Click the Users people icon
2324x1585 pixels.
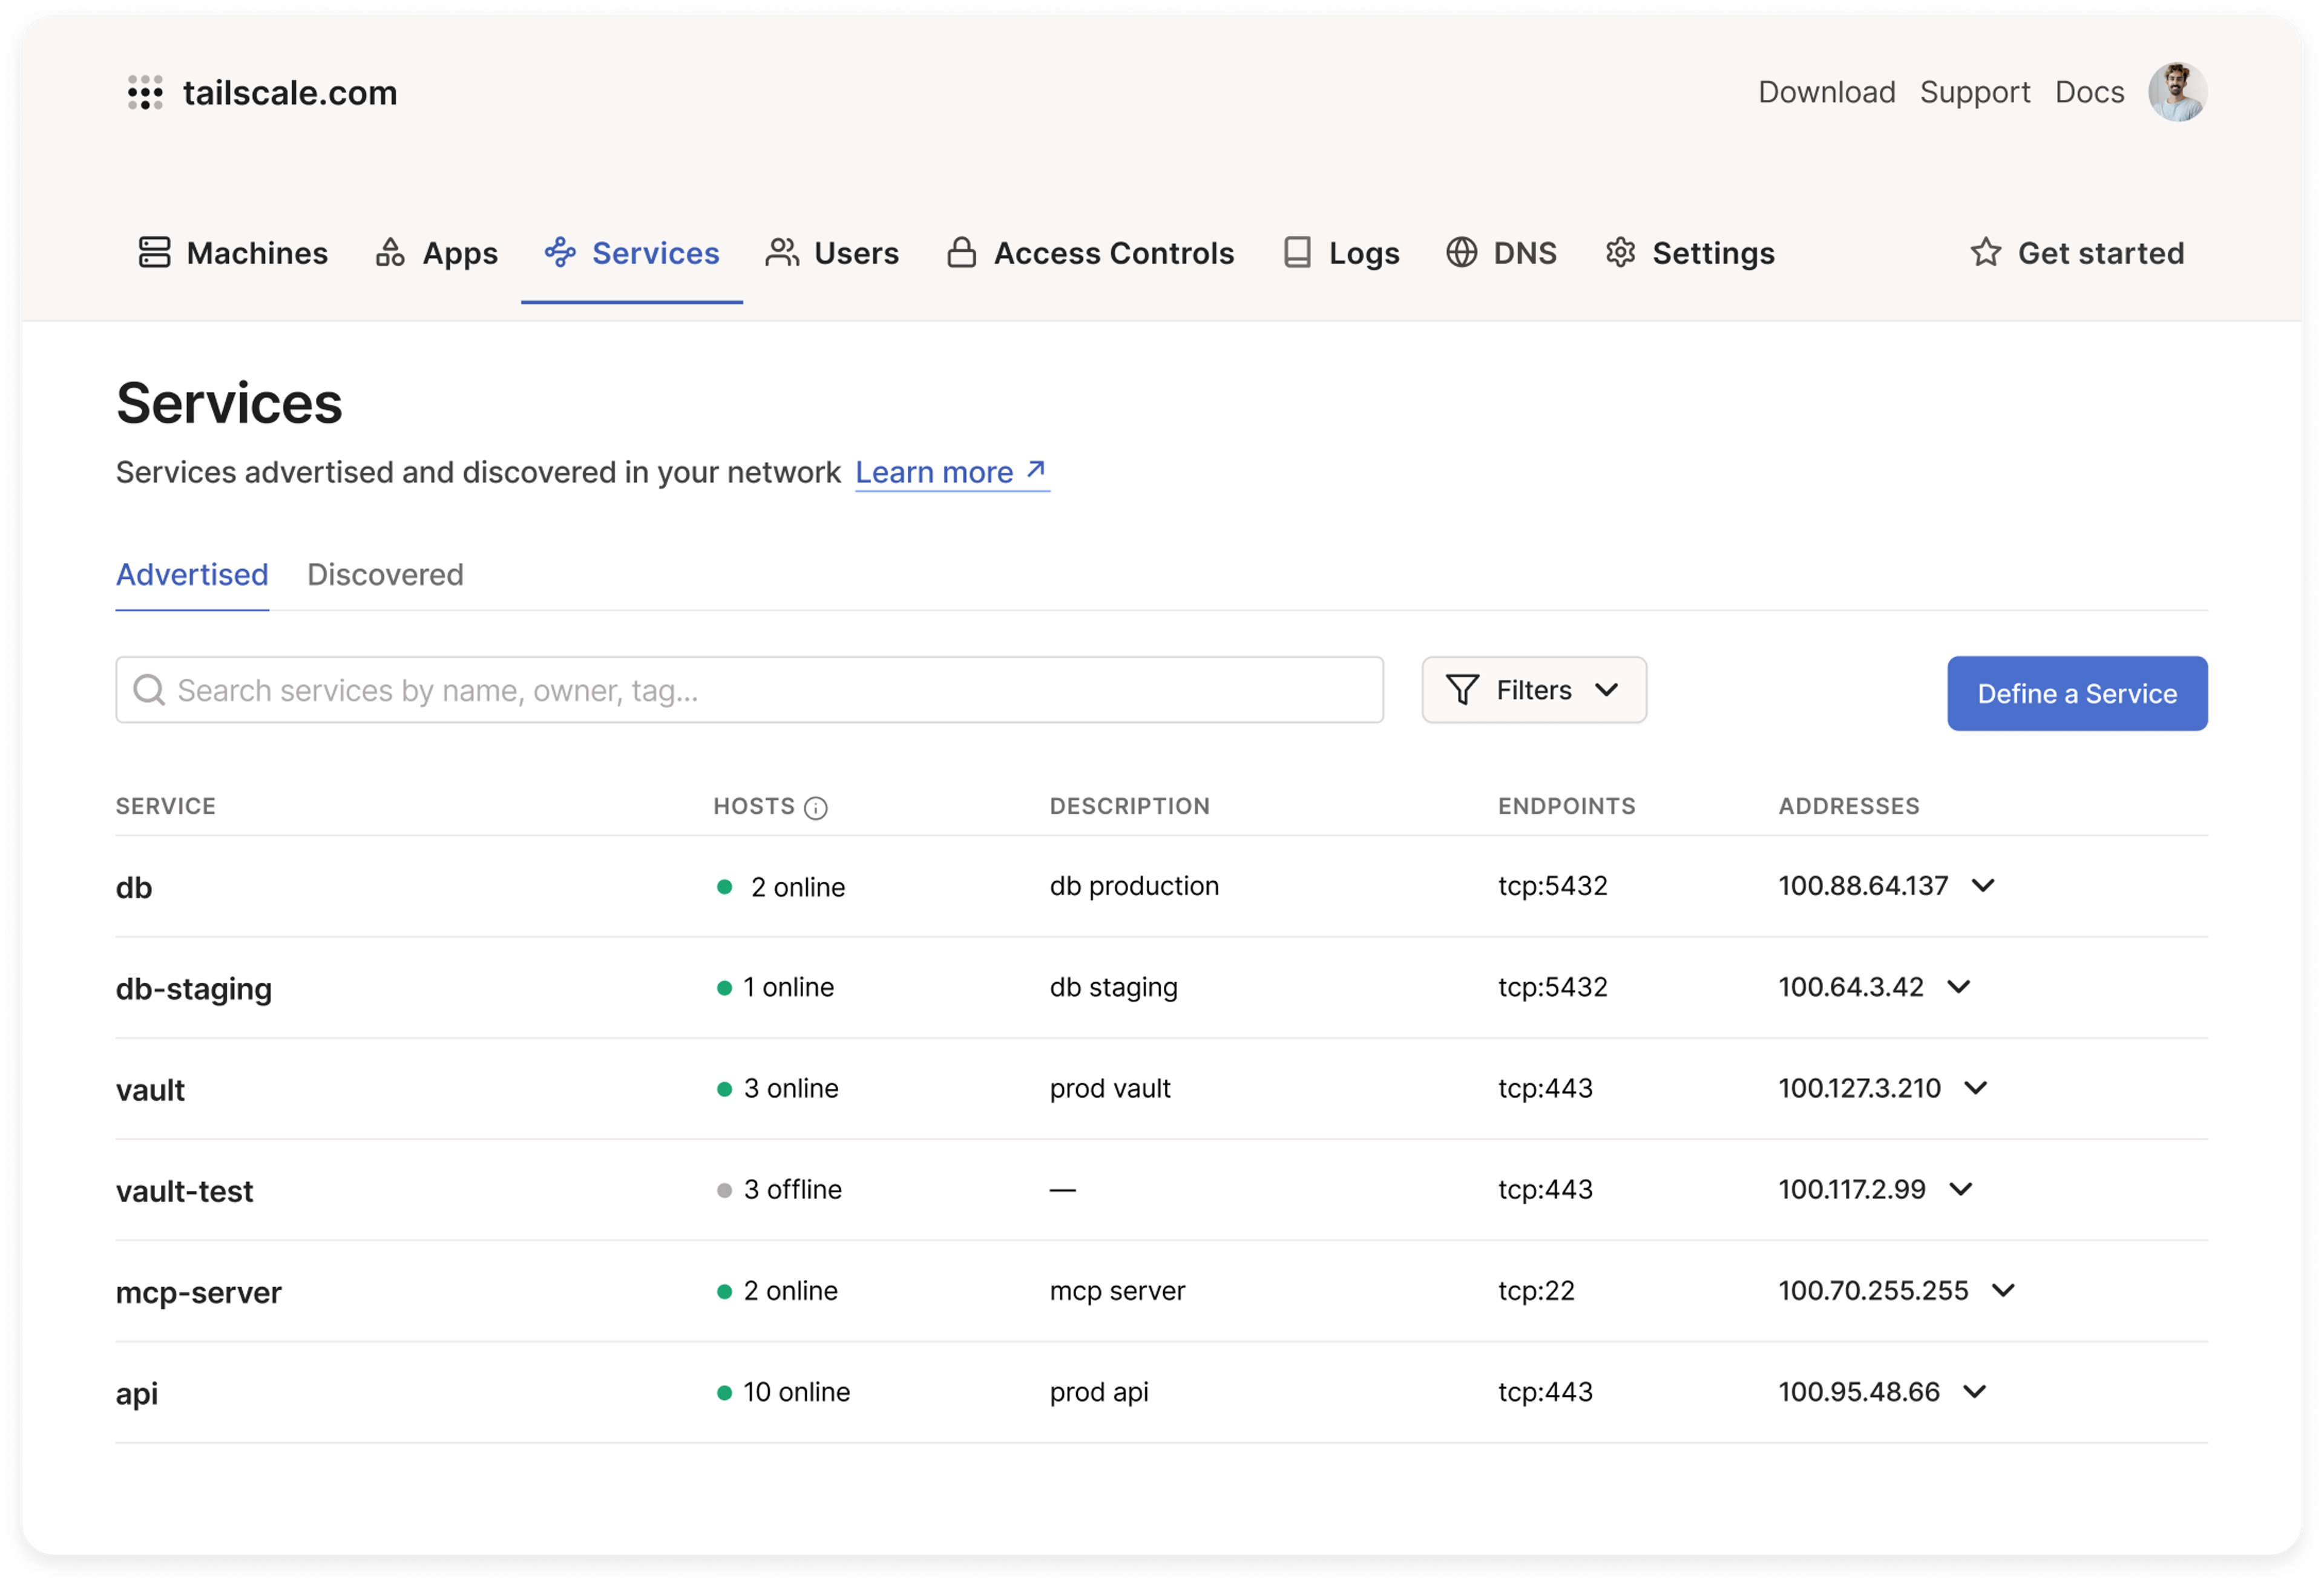[781, 252]
